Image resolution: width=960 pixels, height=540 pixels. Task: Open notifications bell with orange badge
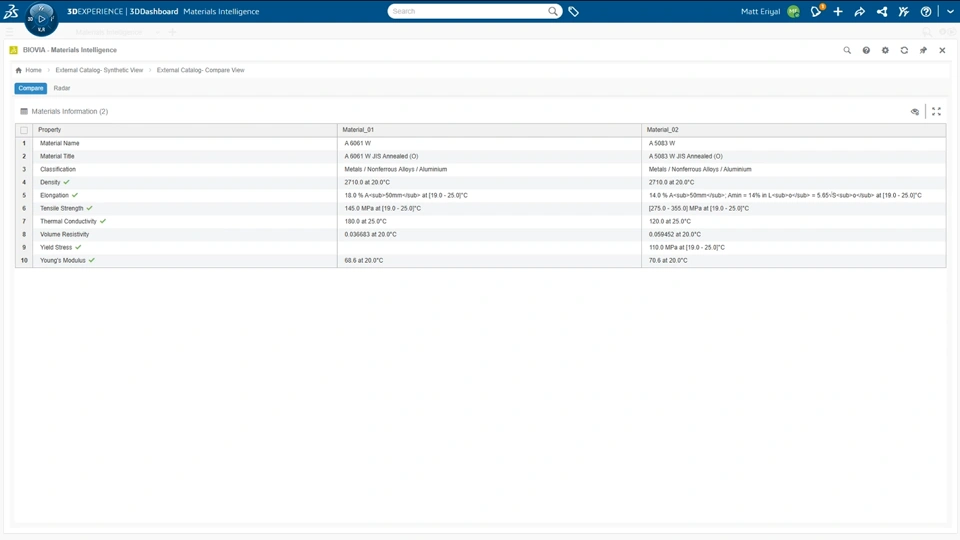coord(816,11)
